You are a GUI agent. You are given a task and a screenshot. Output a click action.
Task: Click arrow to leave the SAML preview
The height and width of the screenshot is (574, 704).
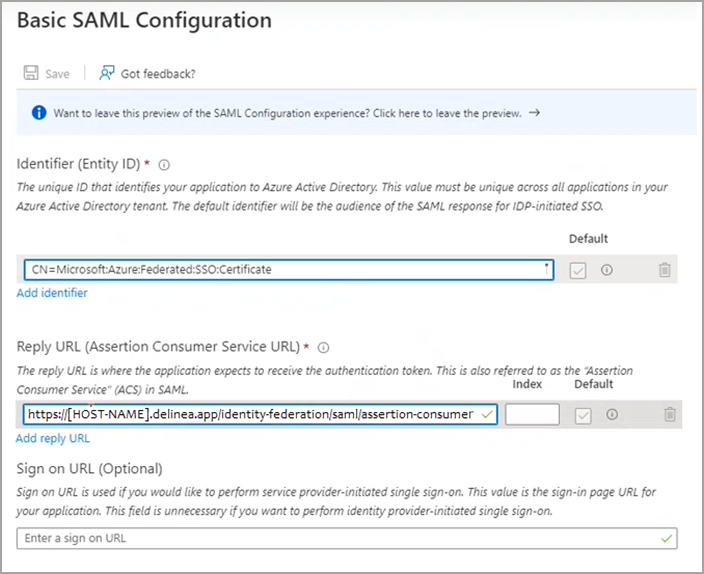tap(534, 113)
